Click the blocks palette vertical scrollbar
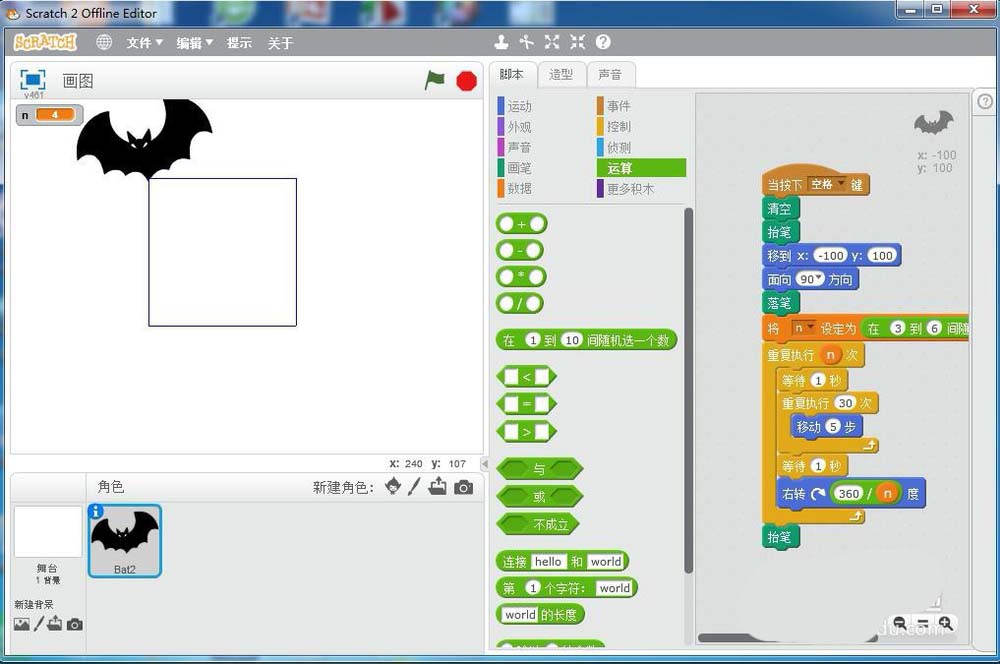The height and width of the screenshot is (664, 1000). pyautogui.click(x=688, y=390)
